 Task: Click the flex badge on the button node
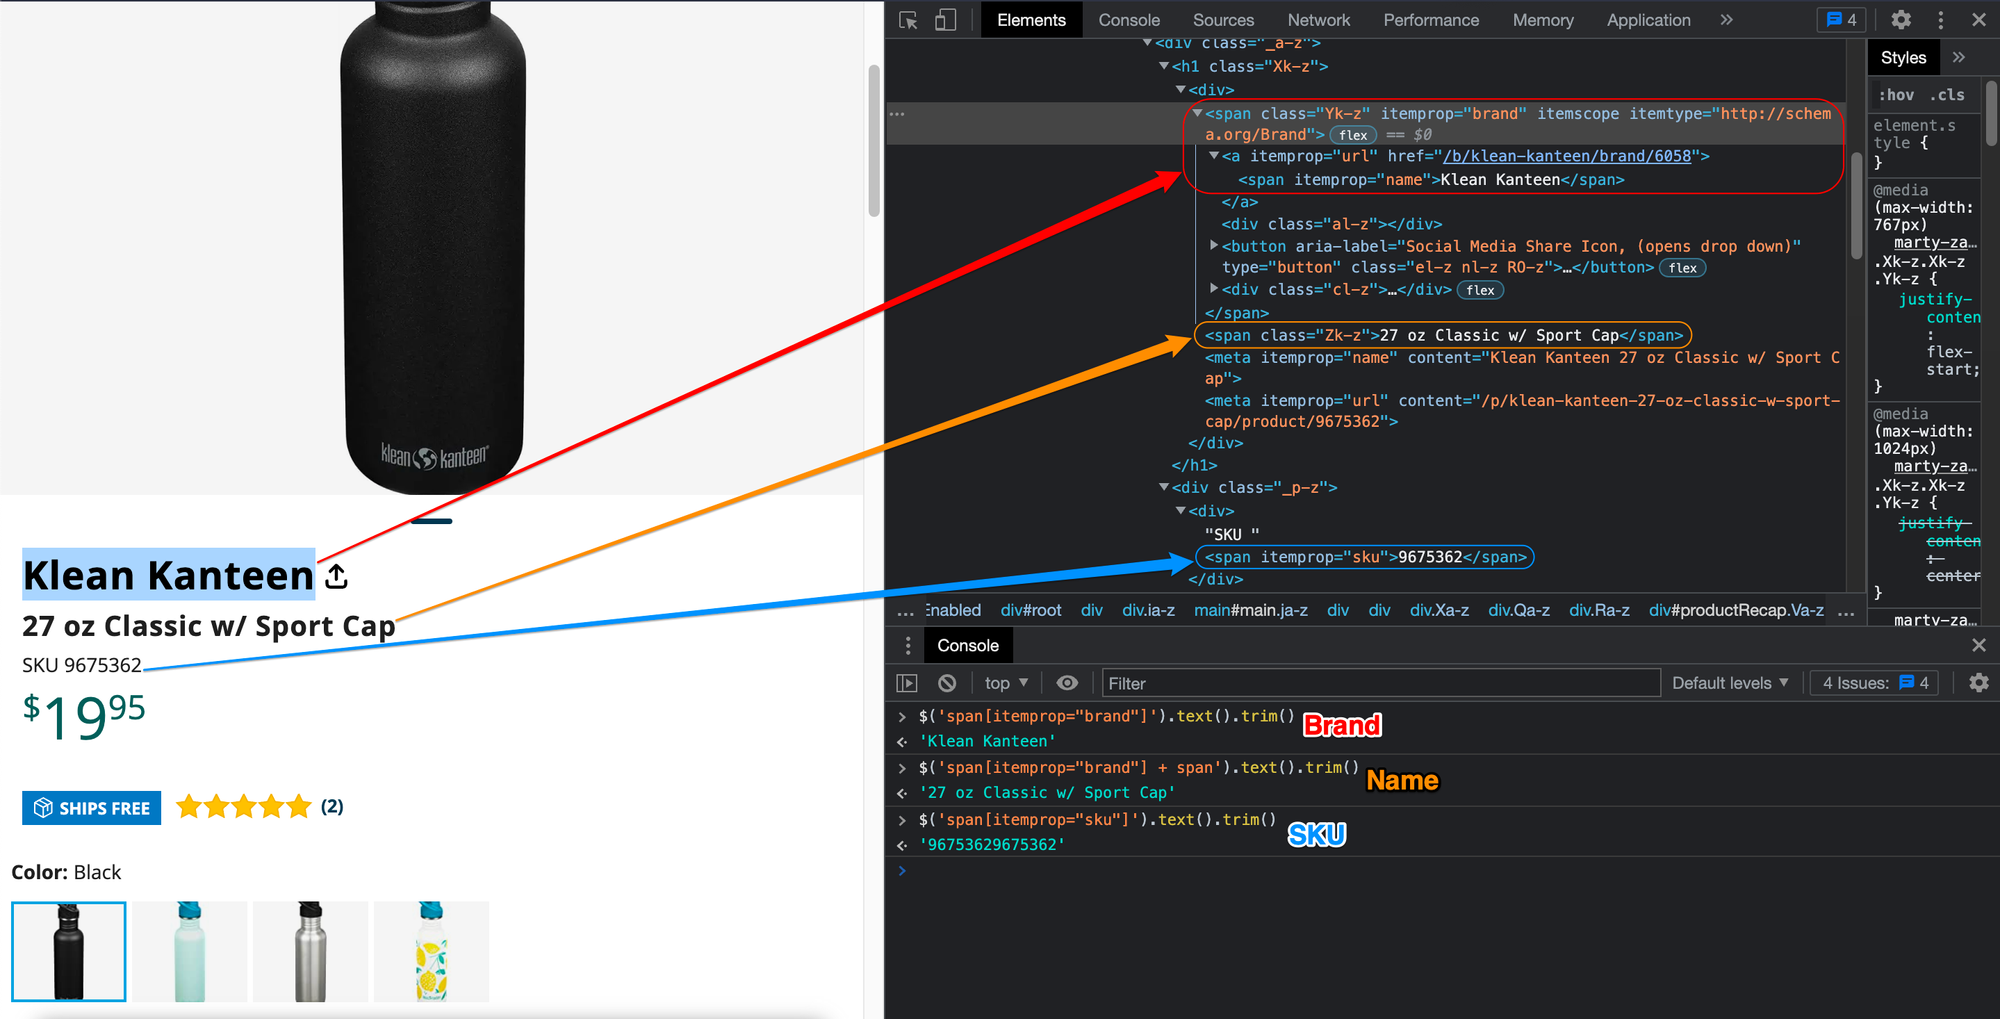pos(1683,268)
